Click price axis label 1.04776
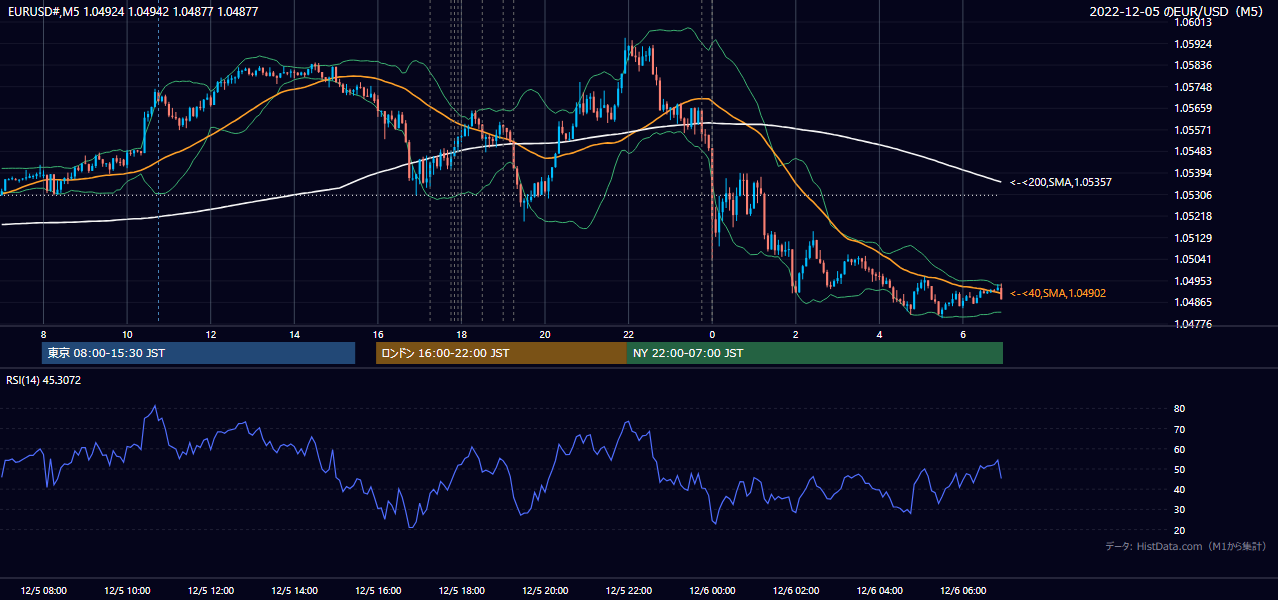1278x600 pixels. (x=1191, y=324)
